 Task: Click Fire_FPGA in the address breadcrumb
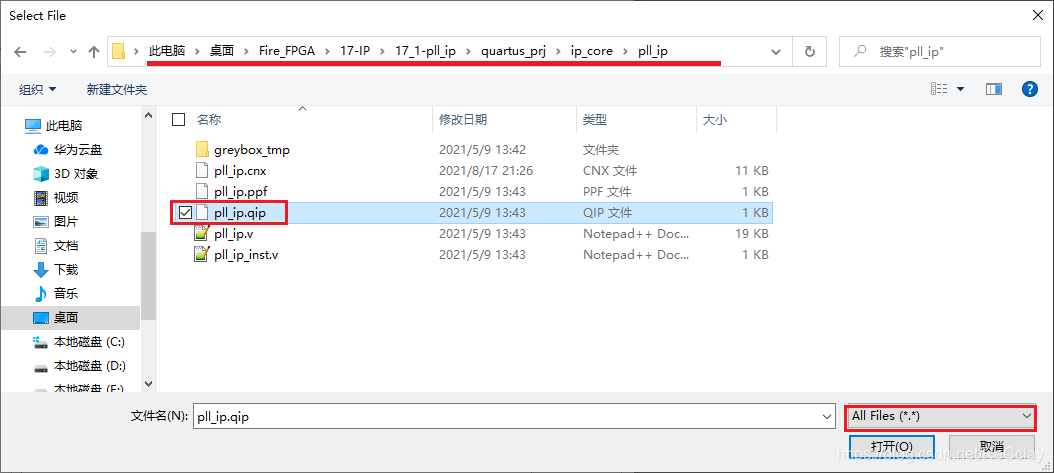(286, 51)
